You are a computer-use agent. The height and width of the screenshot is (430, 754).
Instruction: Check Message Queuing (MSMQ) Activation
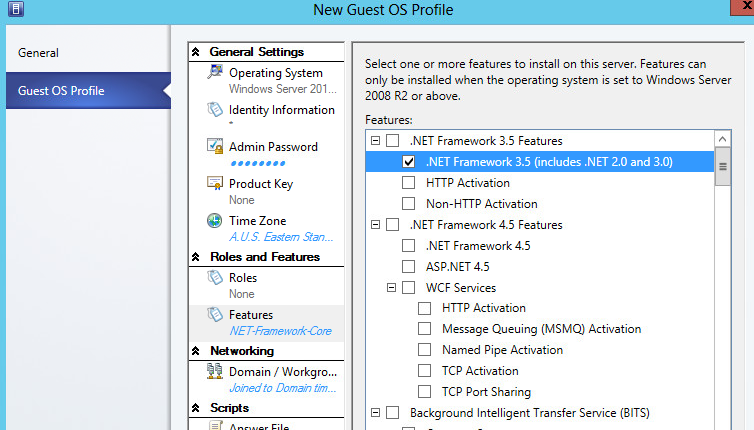pos(424,329)
